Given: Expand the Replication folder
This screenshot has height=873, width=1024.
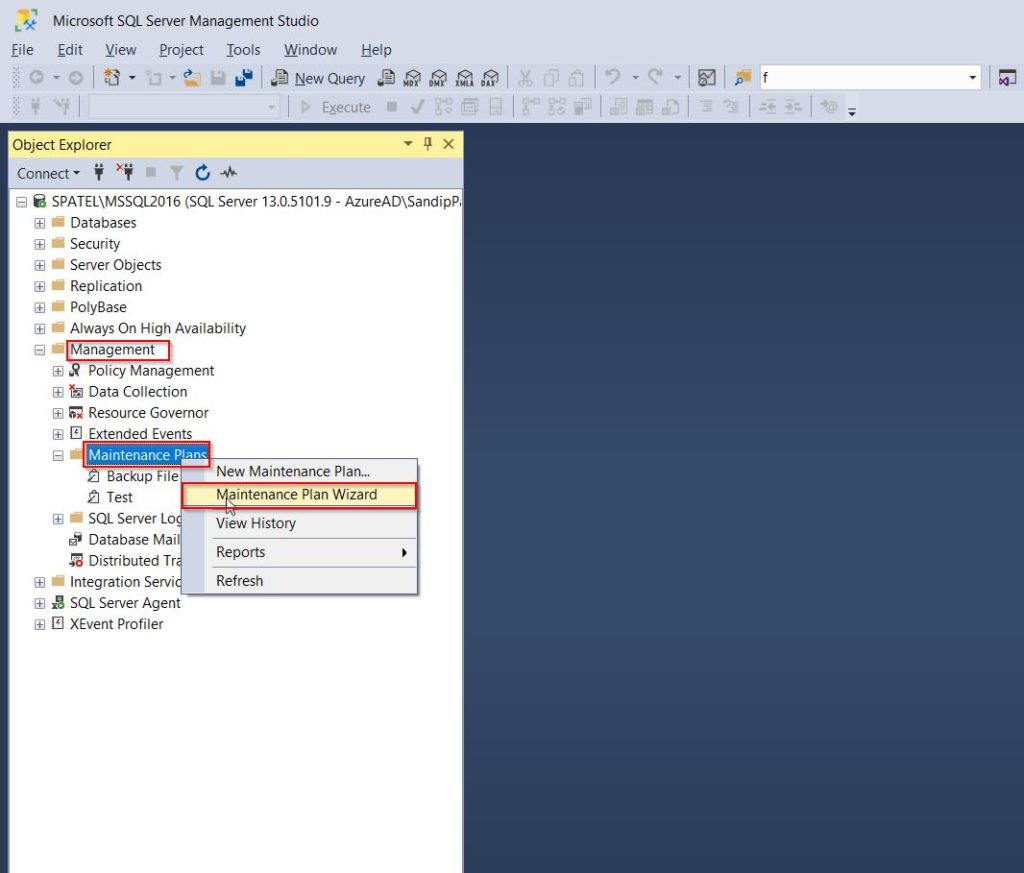Looking at the screenshot, I should point(40,287).
